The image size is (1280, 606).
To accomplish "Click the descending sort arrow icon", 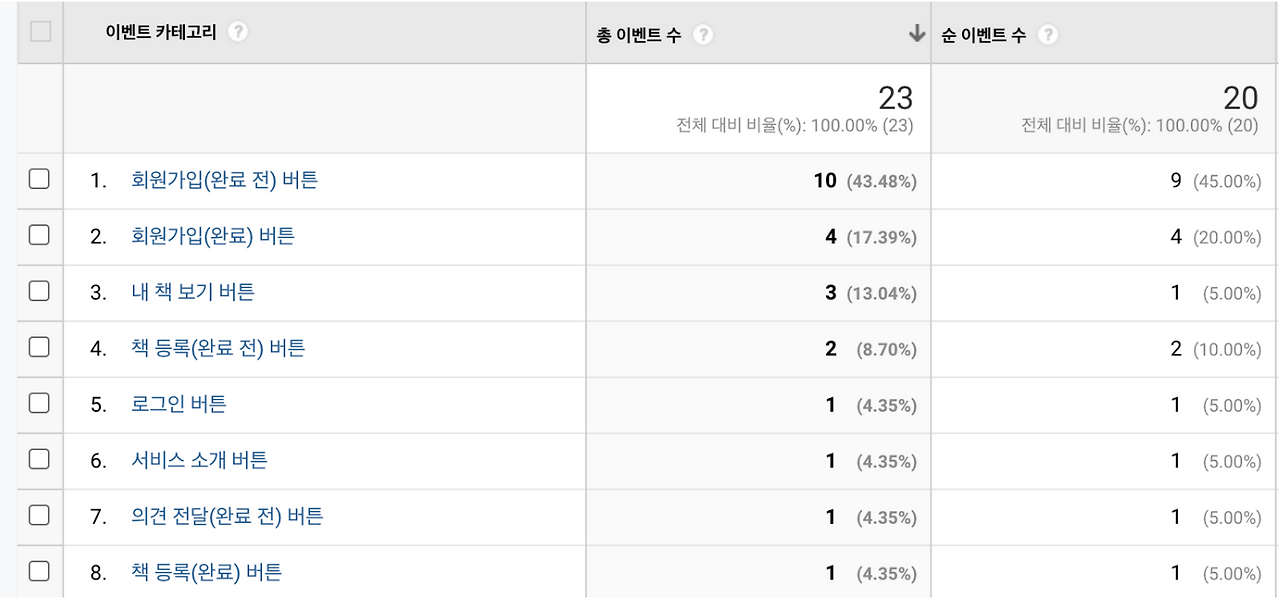I will 917,34.
